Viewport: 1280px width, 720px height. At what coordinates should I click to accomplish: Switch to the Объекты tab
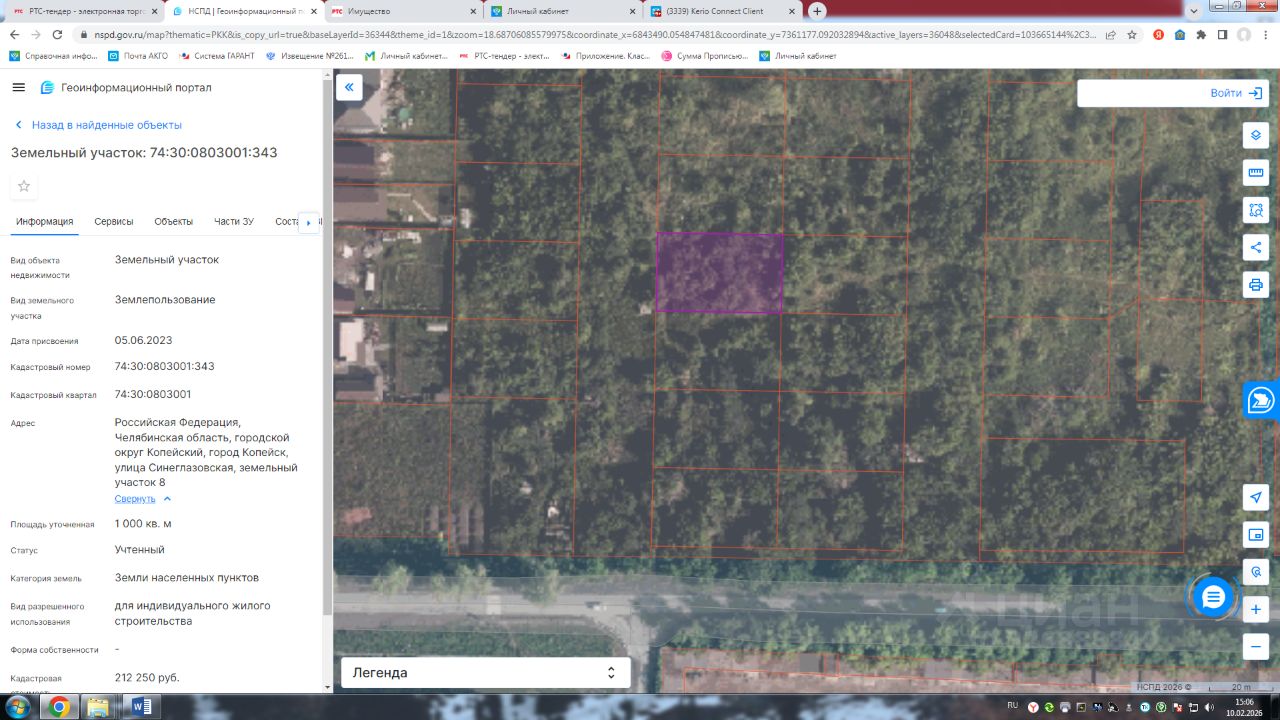(174, 221)
